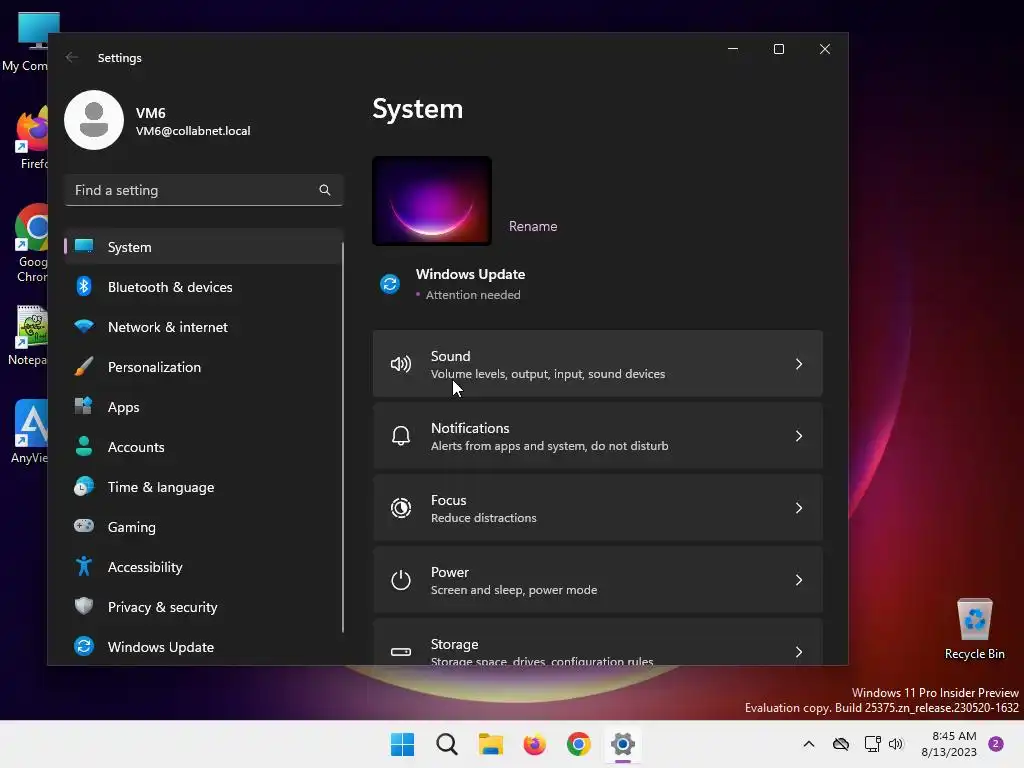This screenshot has height=768, width=1024.
Task: Click the Time & language clock icon
Action: (84, 487)
